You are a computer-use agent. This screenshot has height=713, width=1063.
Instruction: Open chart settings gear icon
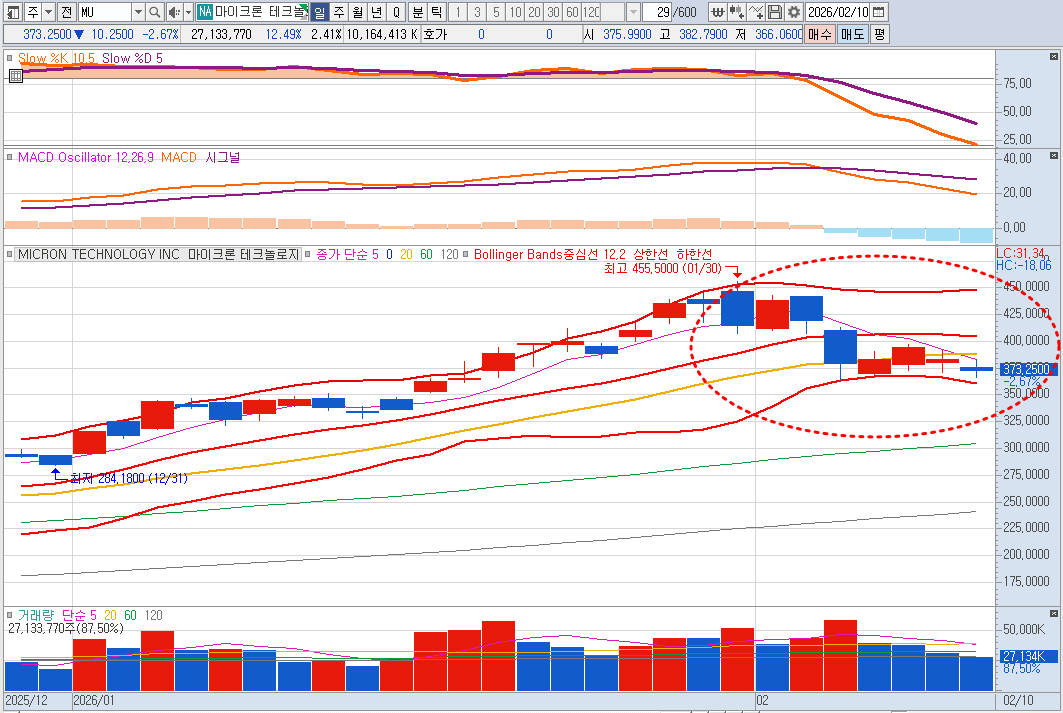pos(793,12)
